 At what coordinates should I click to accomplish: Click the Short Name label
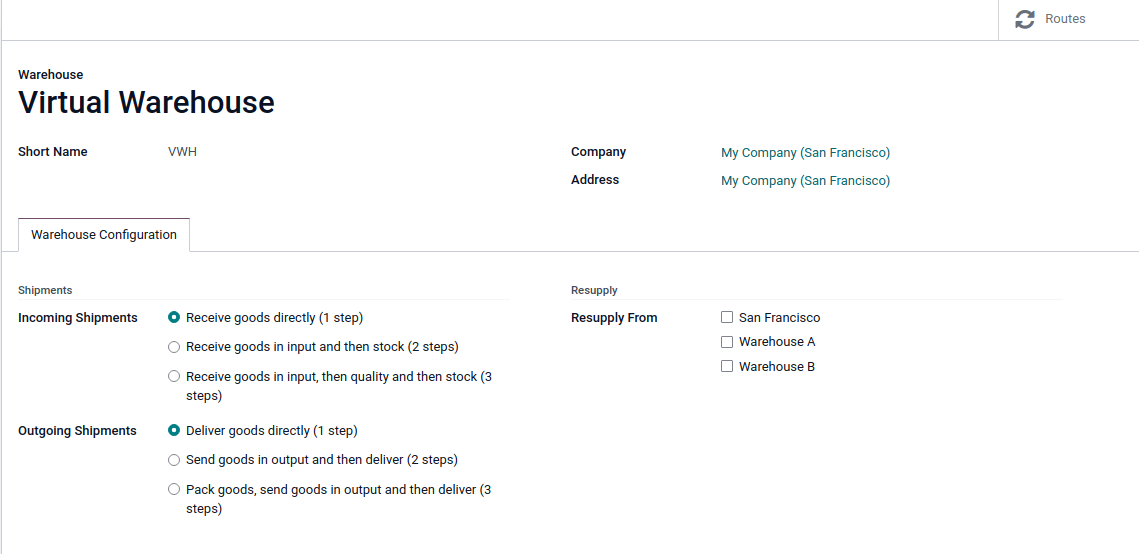(53, 152)
